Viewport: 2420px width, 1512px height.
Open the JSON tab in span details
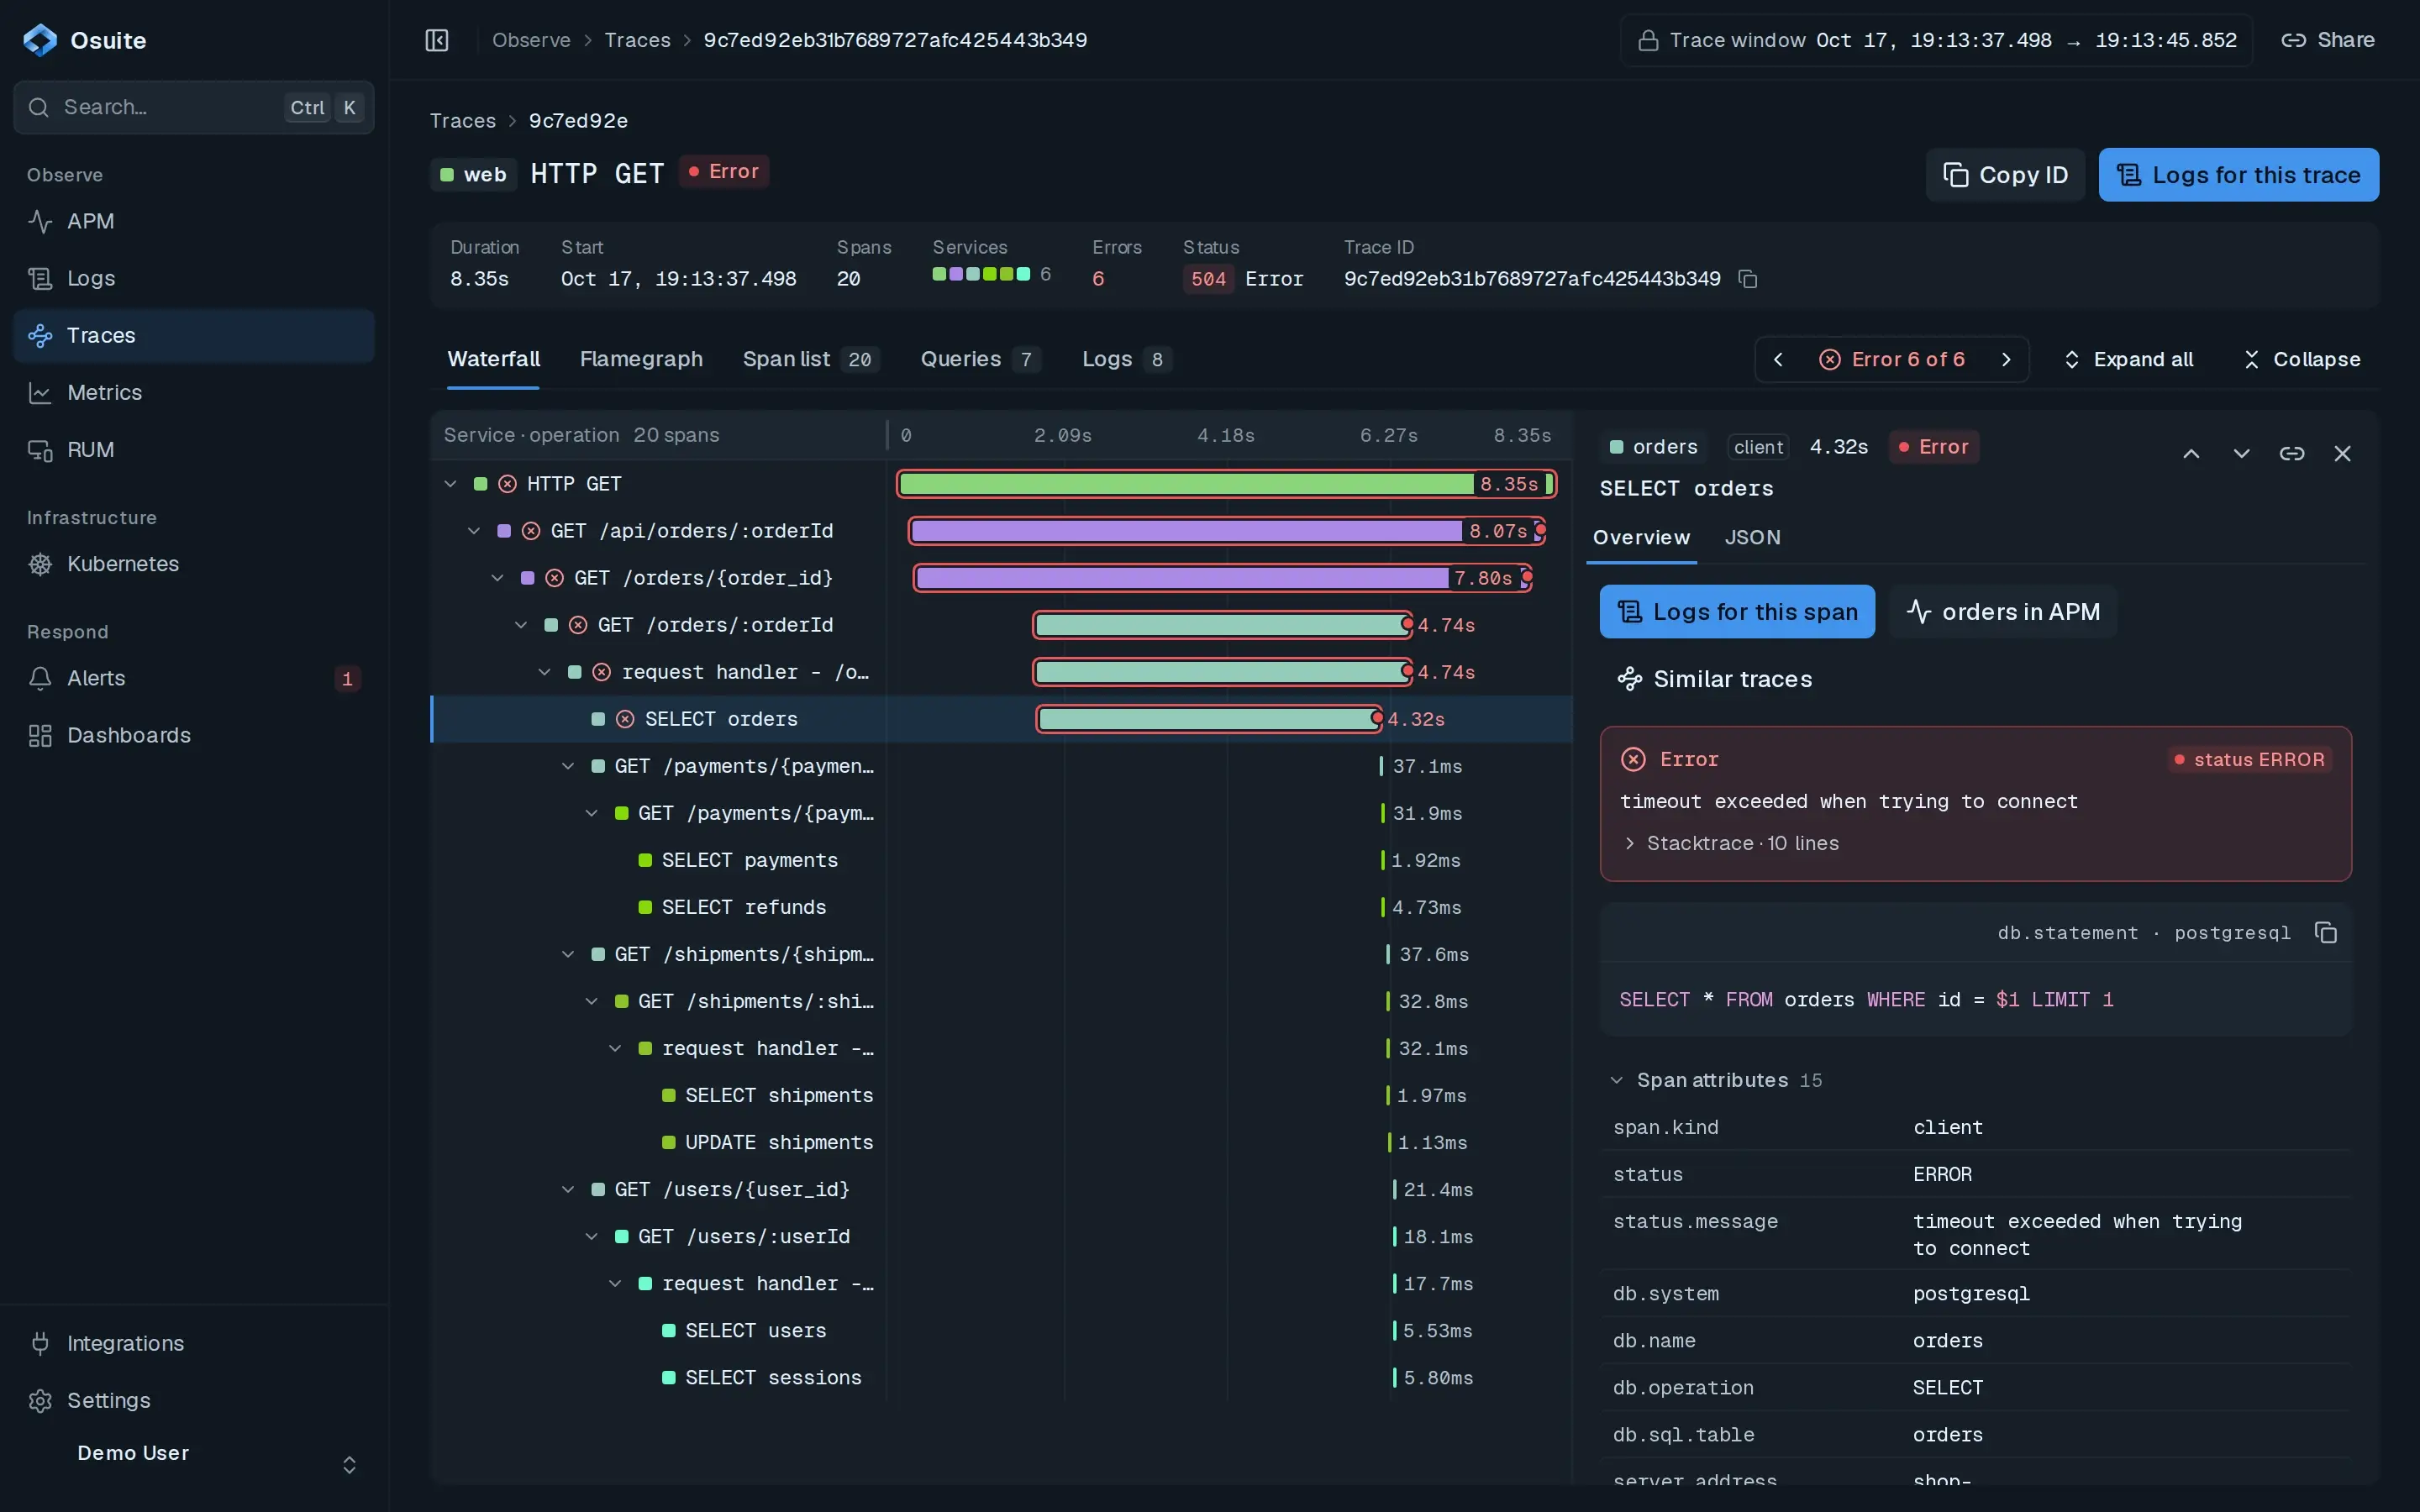tap(1752, 537)
